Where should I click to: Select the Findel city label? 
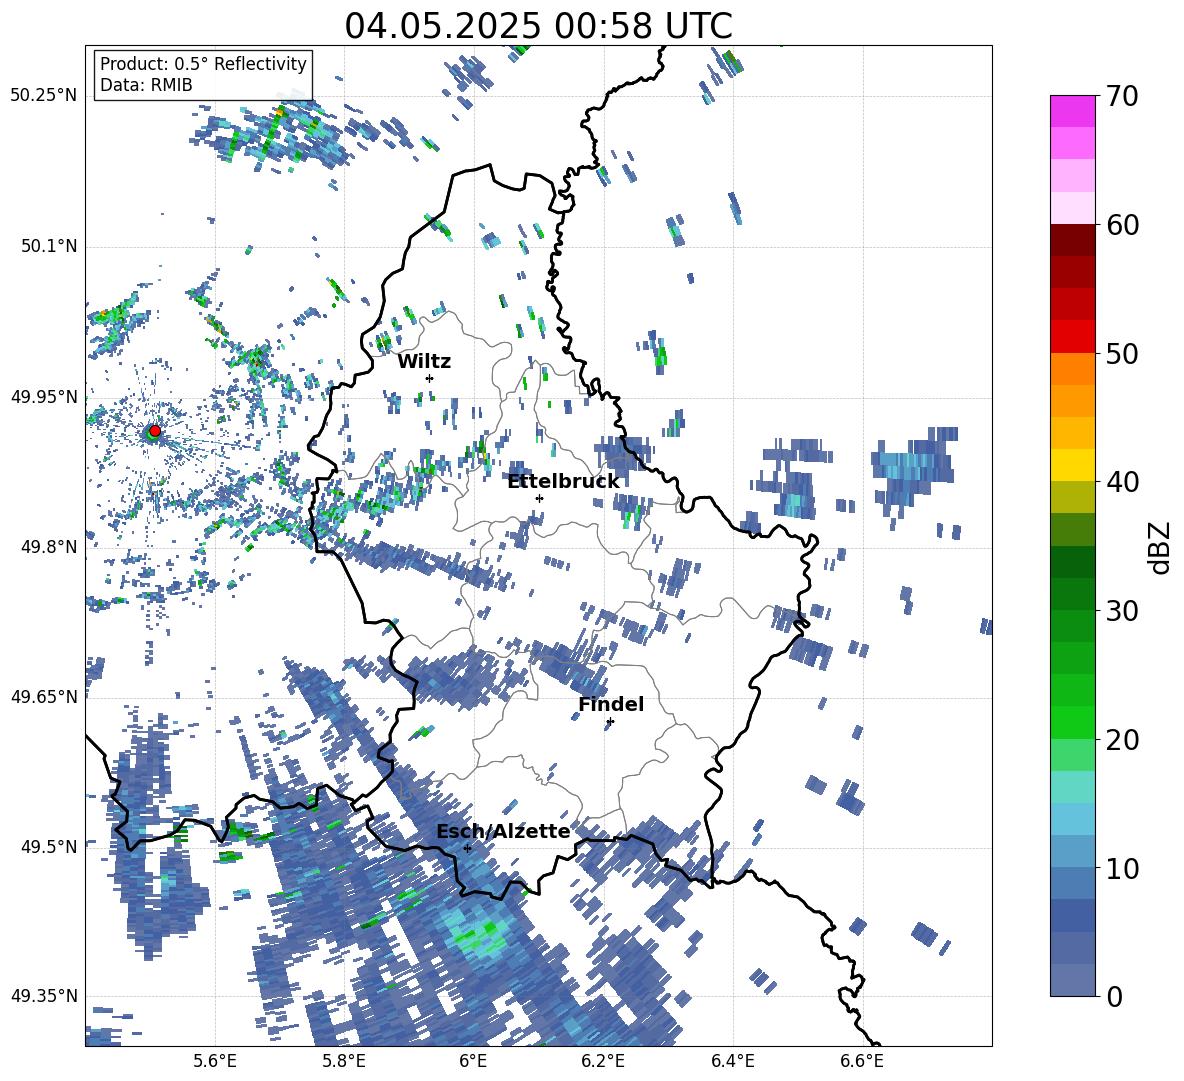click(x=611, y=704)
